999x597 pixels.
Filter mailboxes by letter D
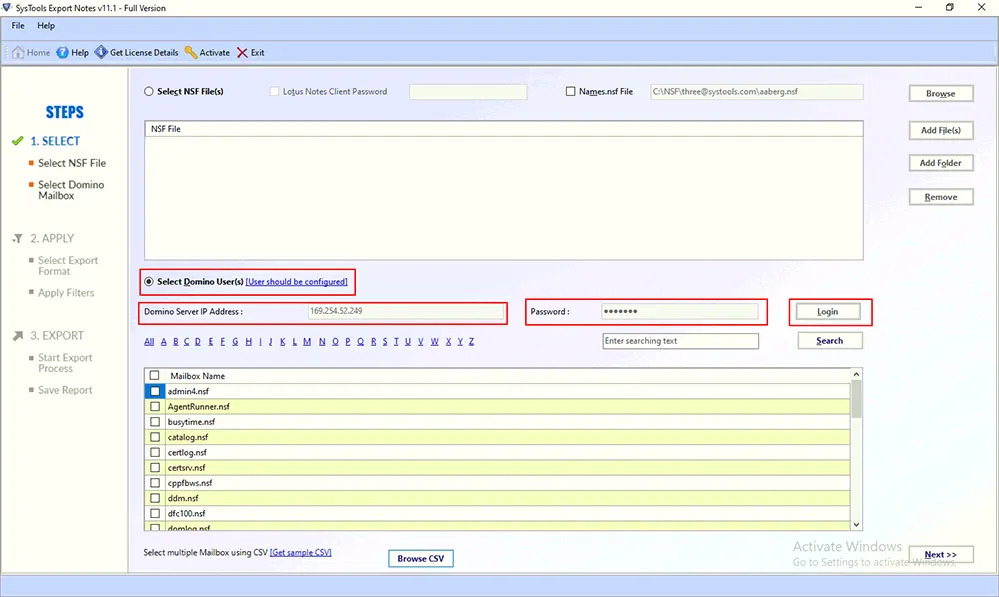coord(198,342)
